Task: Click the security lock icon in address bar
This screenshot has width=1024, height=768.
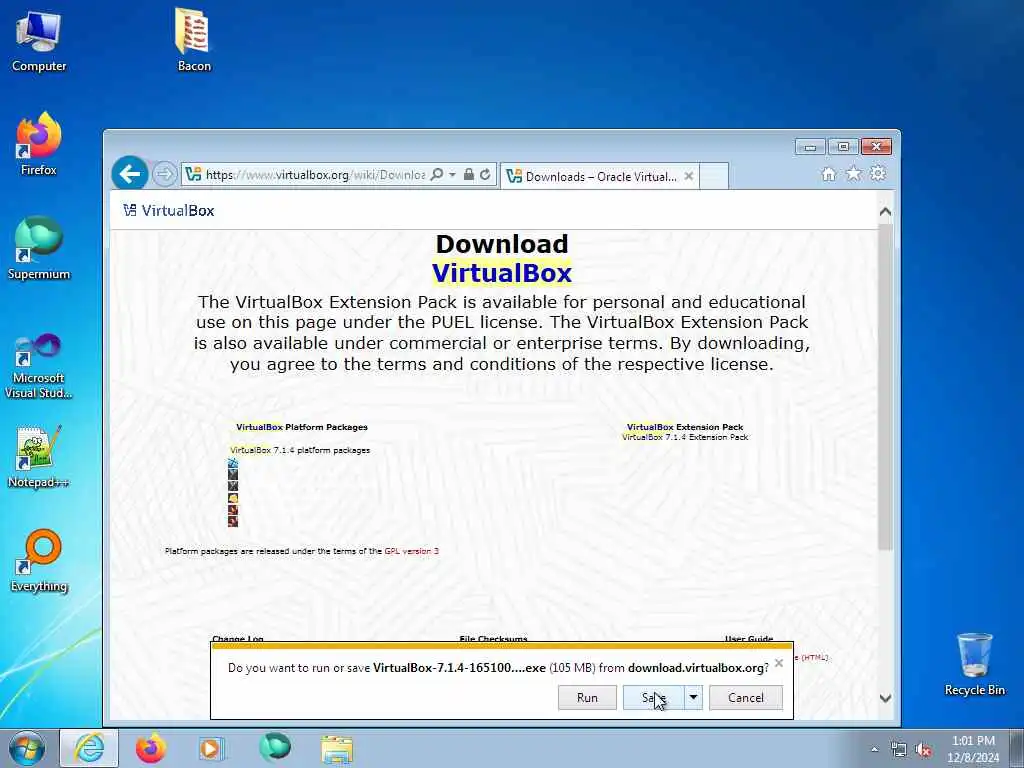Action: [x=468, y=174]
